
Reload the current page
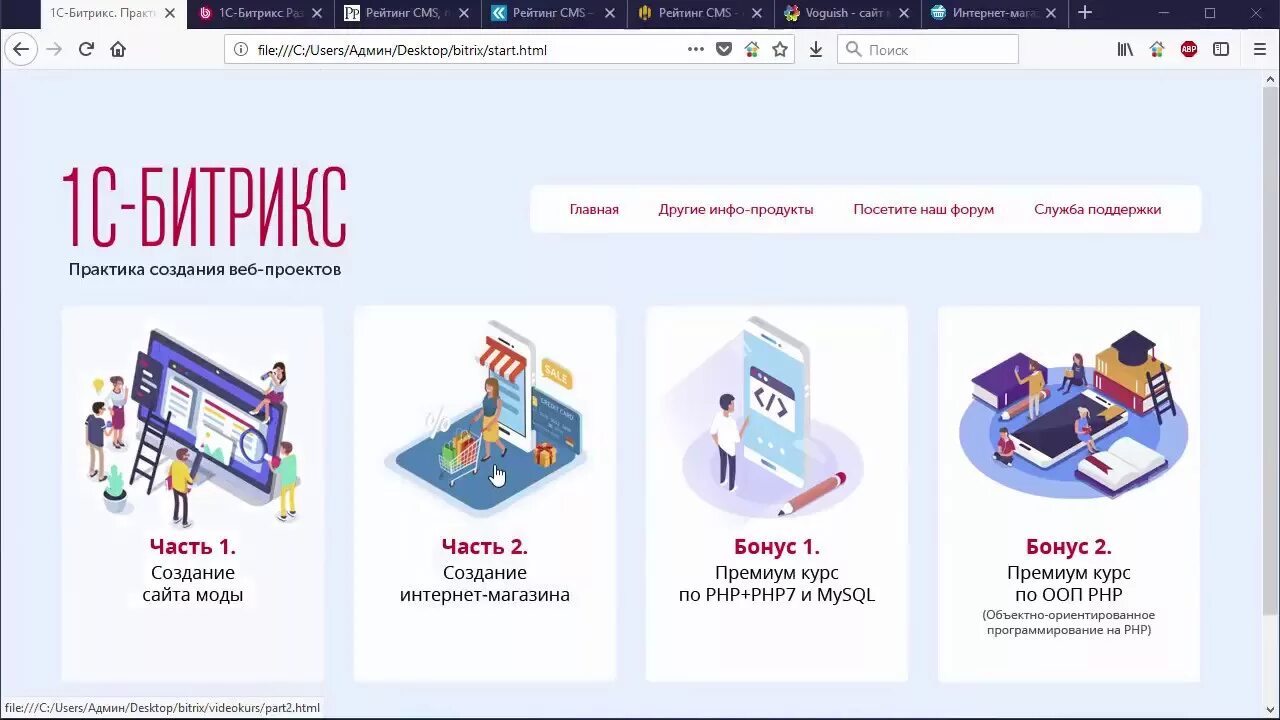[x=86, y=49]
